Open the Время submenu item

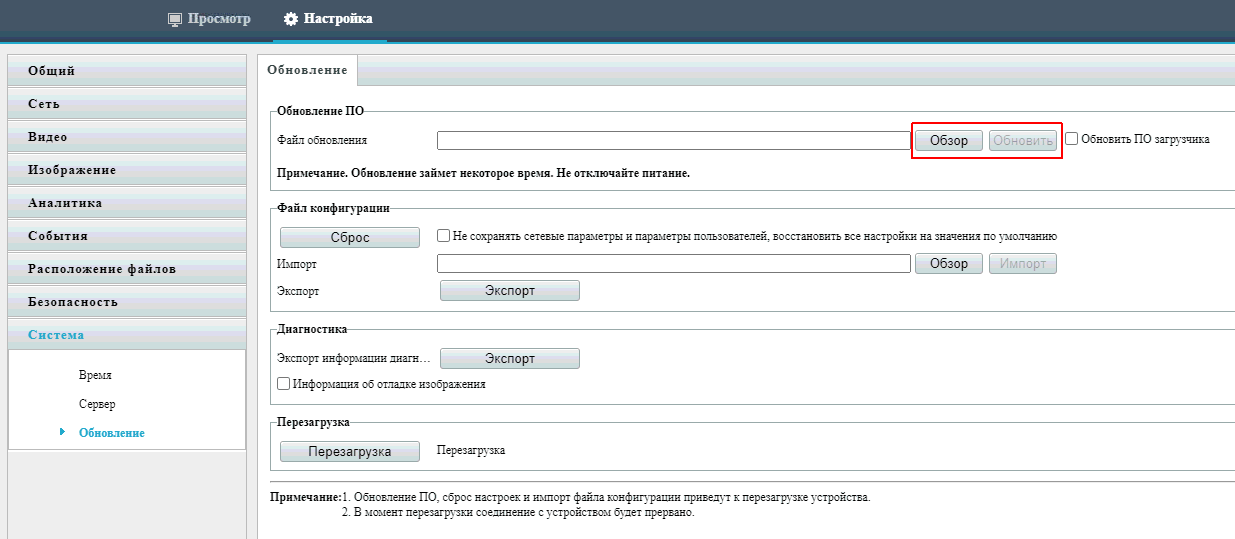95,375
